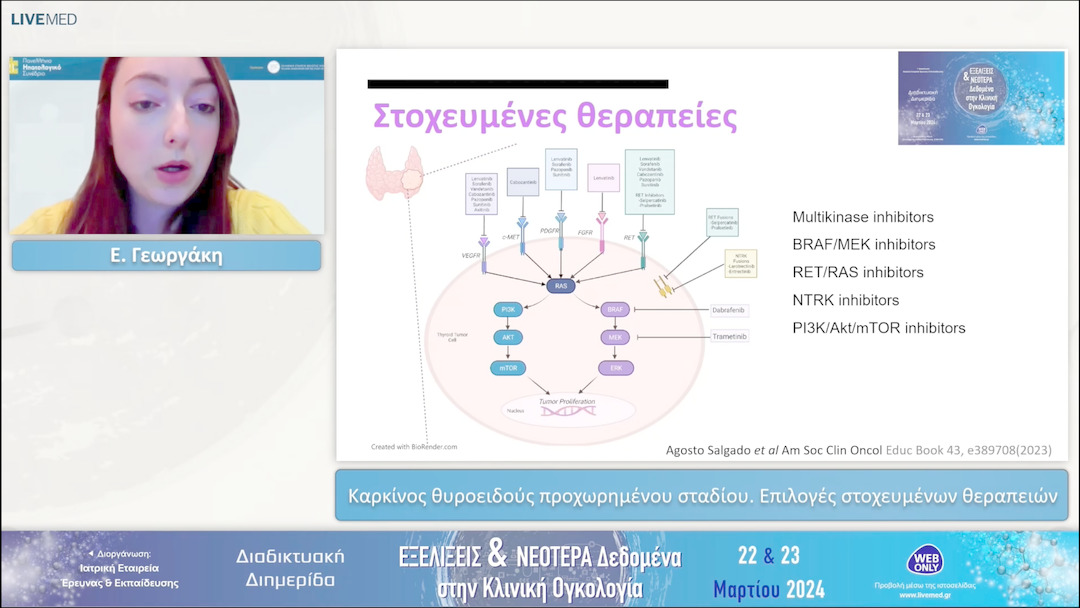Click the VEGFR receptor label
This screenshot has width=1080, height=608.
470,255
